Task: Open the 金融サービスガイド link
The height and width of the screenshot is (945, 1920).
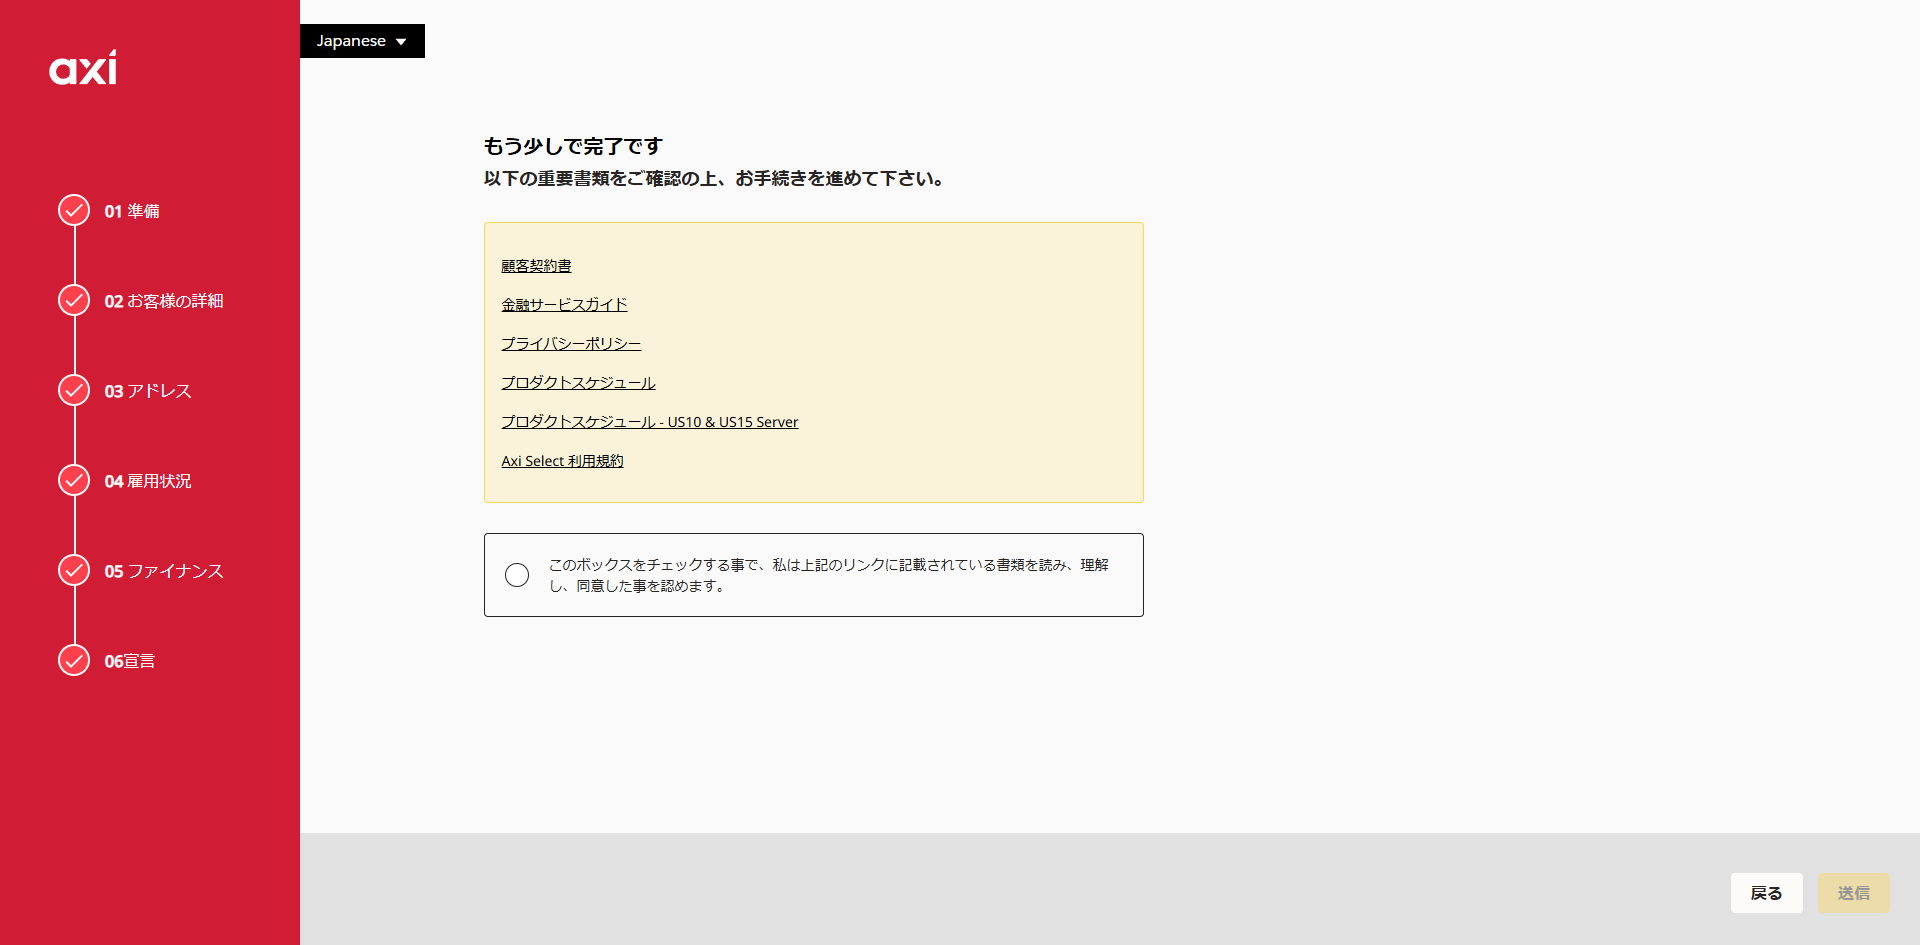Action: pos(564,305)
